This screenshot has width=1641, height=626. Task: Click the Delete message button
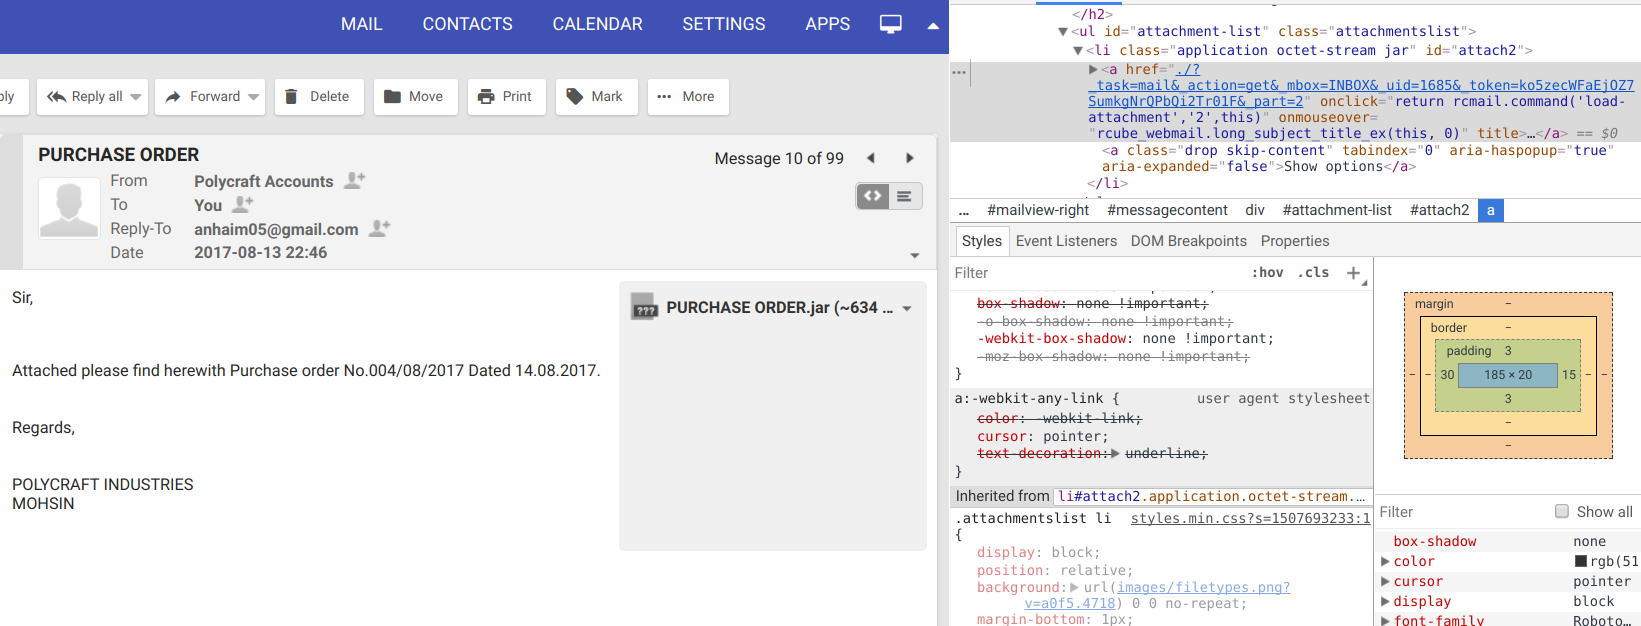(317, 97)
